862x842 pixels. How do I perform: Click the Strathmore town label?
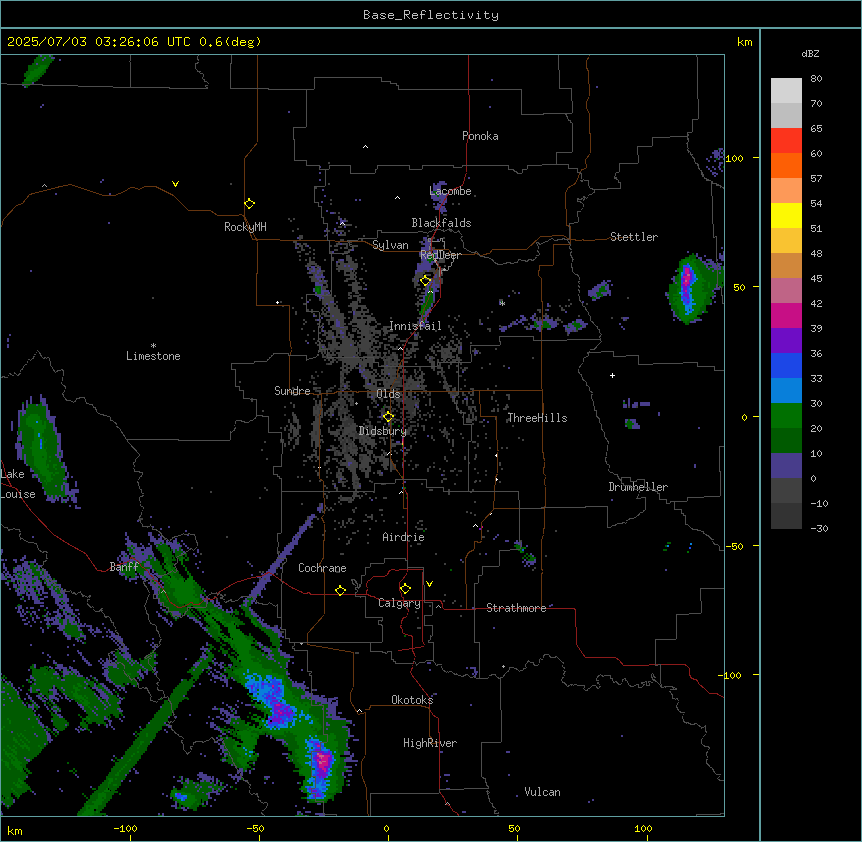tap(516, 608)
